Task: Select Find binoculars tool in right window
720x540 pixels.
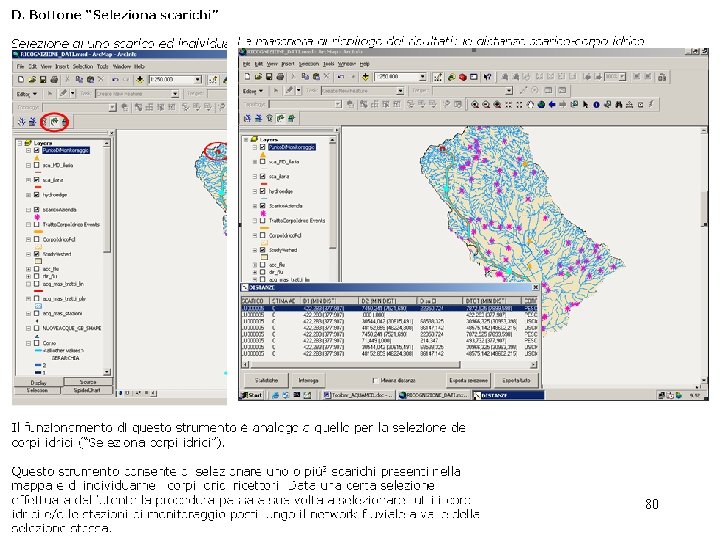Action: (x=619, y=105)
